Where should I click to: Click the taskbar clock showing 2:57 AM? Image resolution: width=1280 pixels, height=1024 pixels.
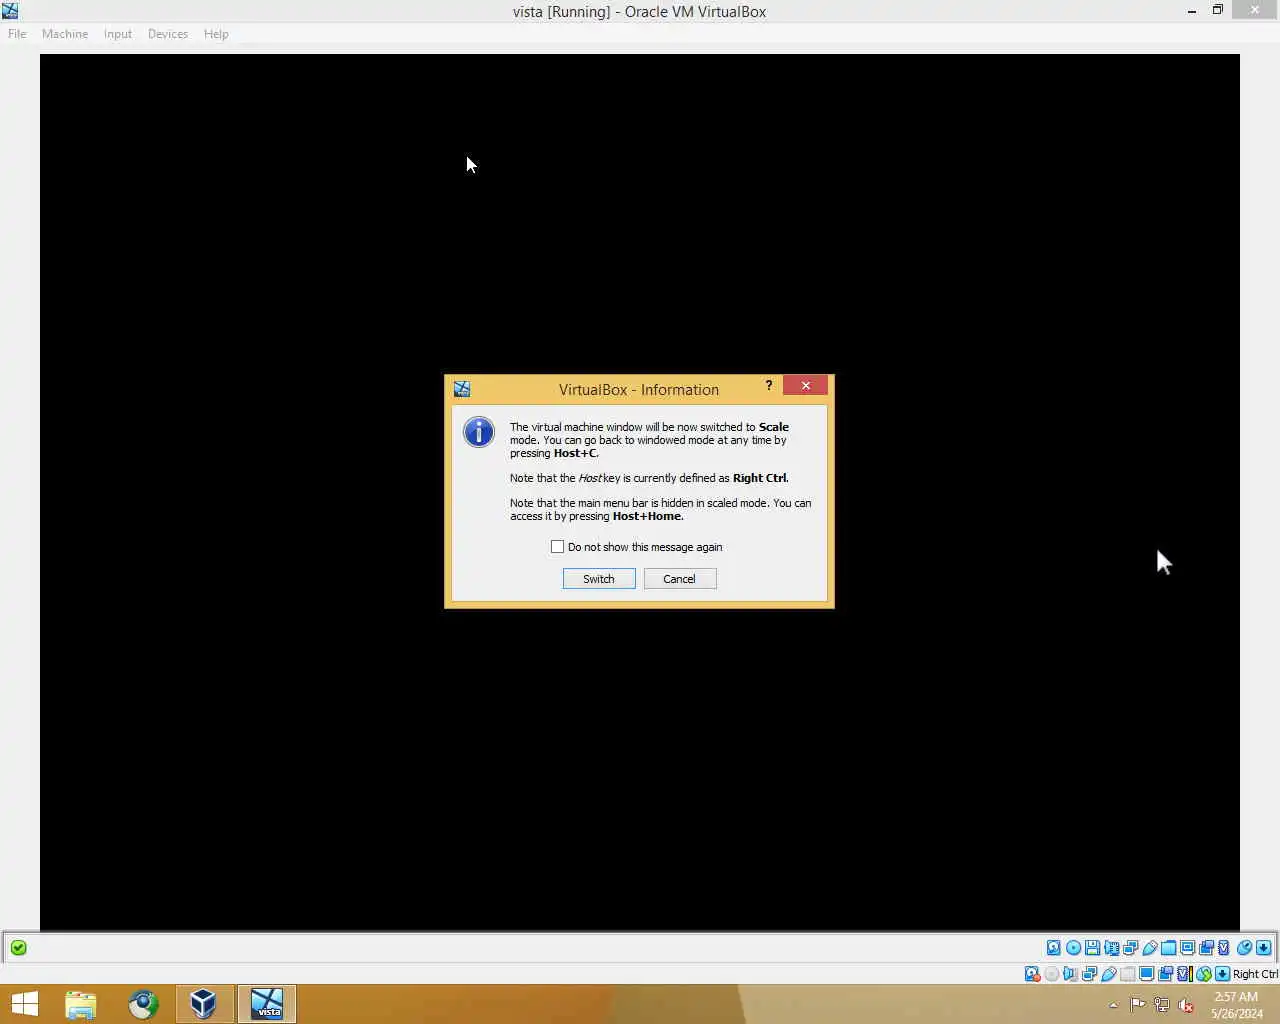coord(1237,1005)
